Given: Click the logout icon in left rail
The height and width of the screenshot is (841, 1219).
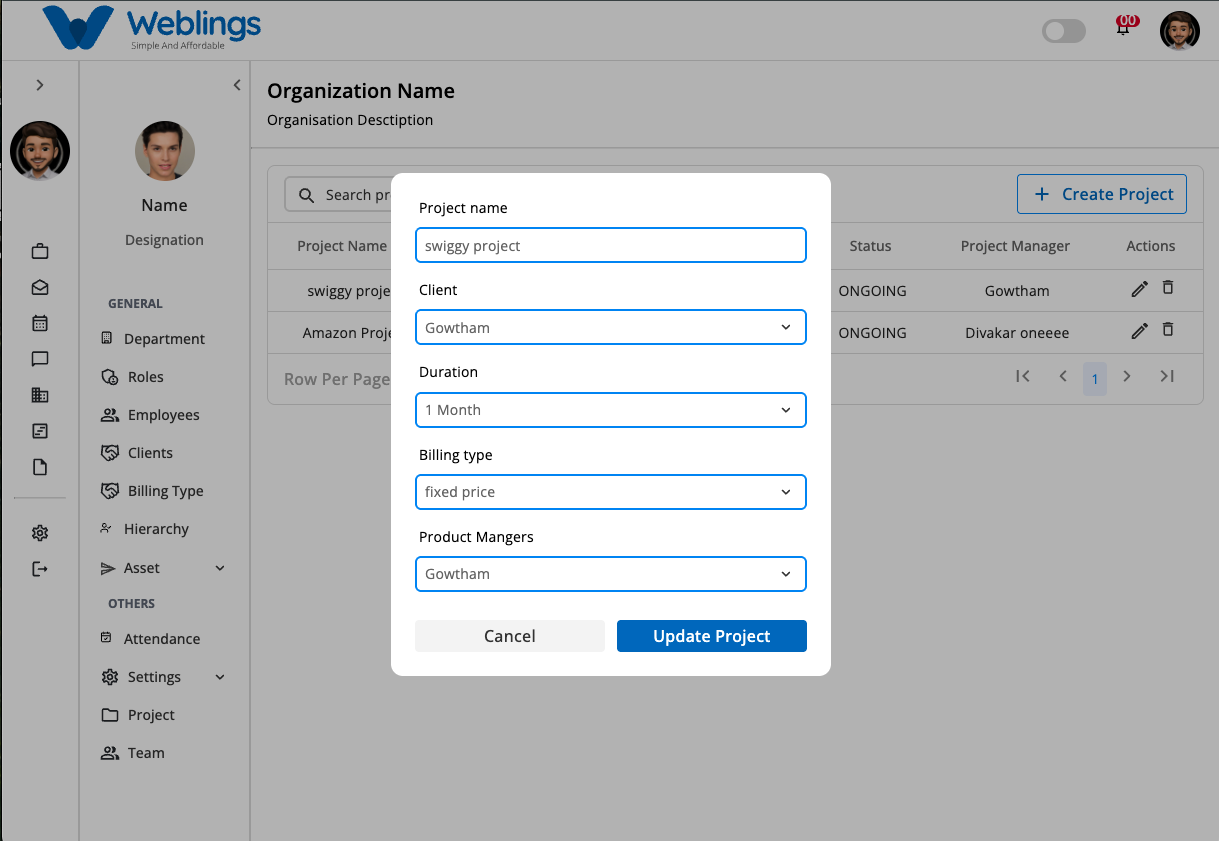Looking at the screenshot, I should coord(40,569).
